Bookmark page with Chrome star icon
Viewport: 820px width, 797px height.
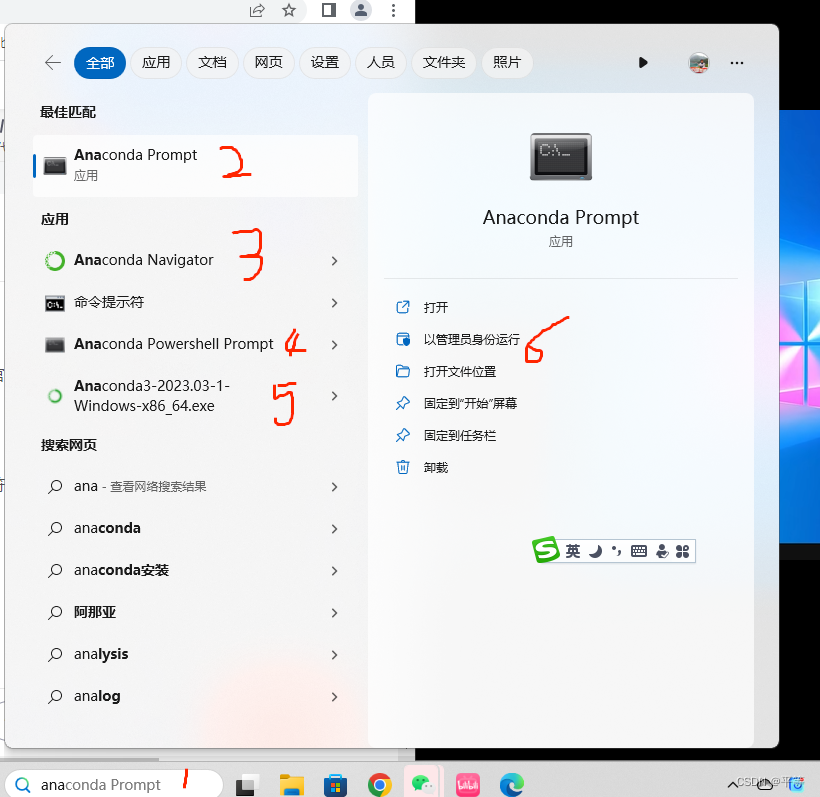(289, 10)
